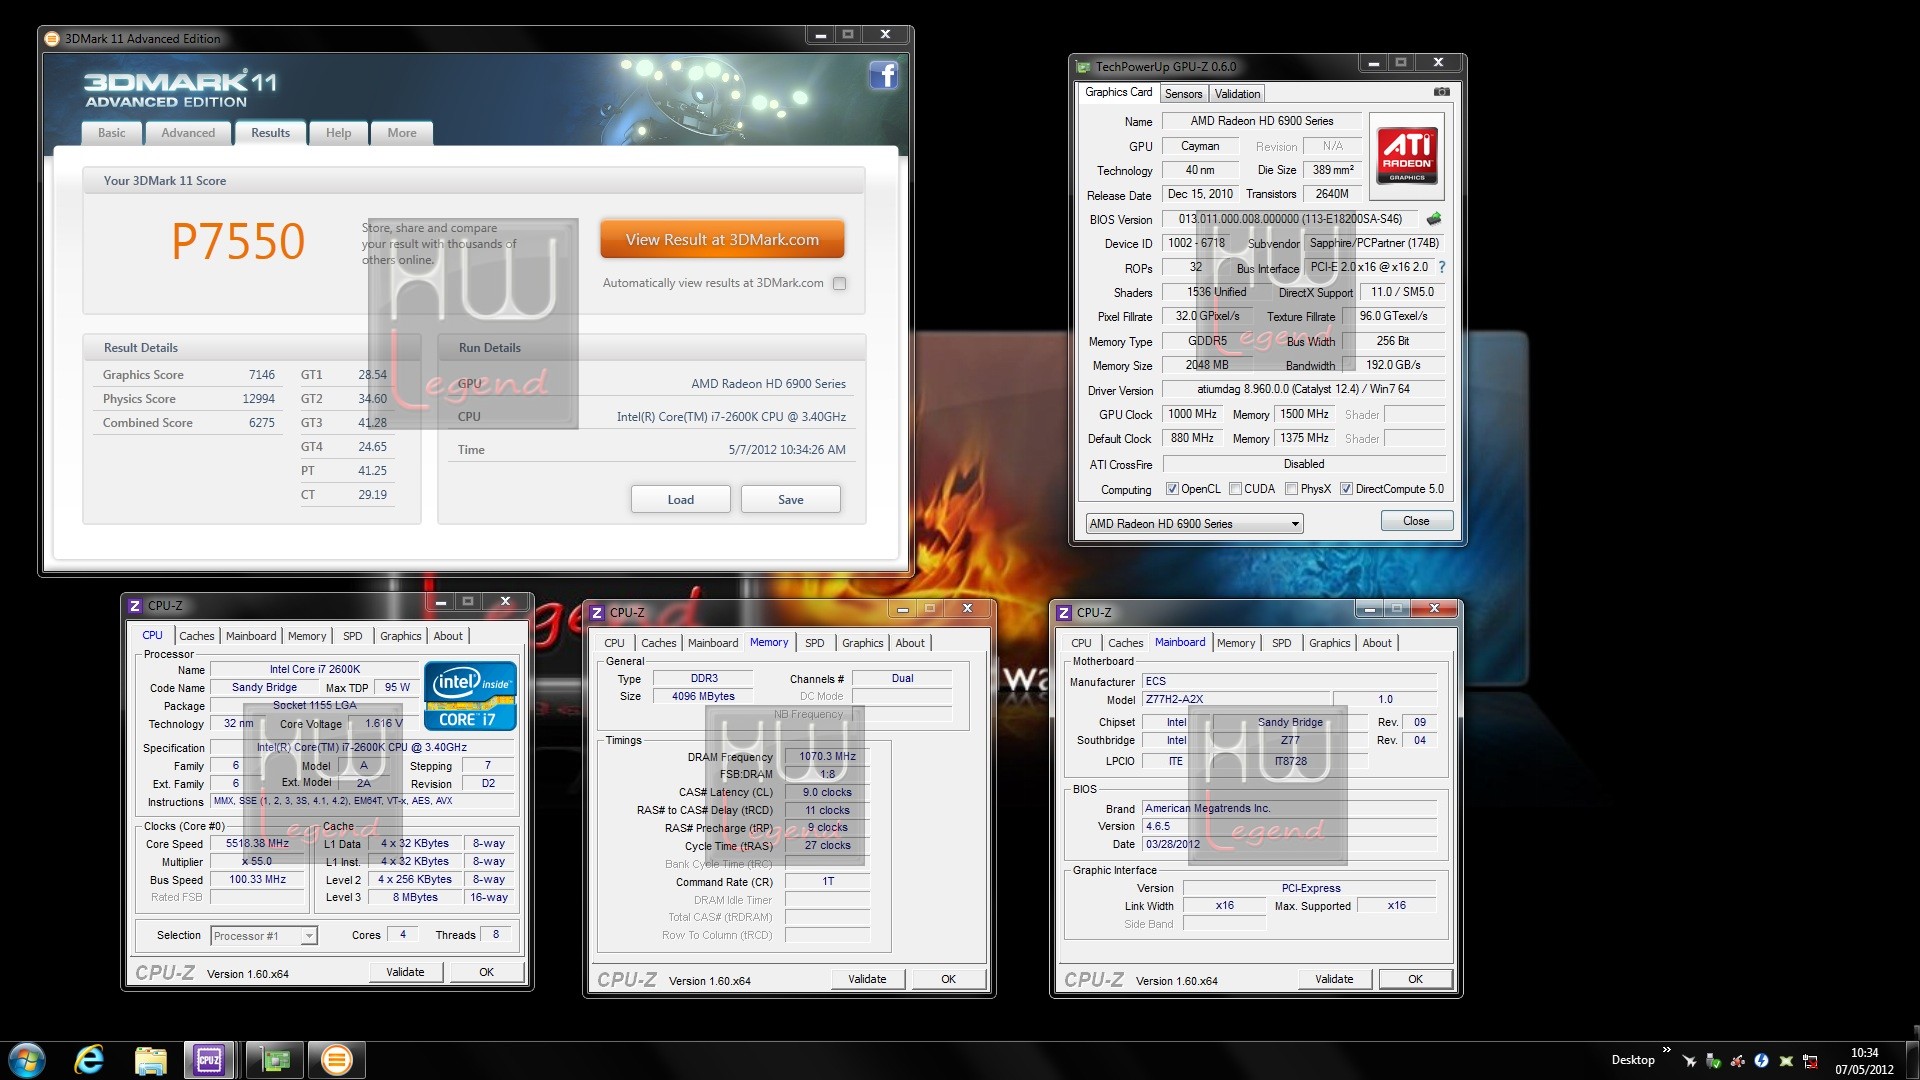Screen dimensions: 1920x1080
Task: Click View Result at 3DMark.com button
Action: (x=722, y=240)
